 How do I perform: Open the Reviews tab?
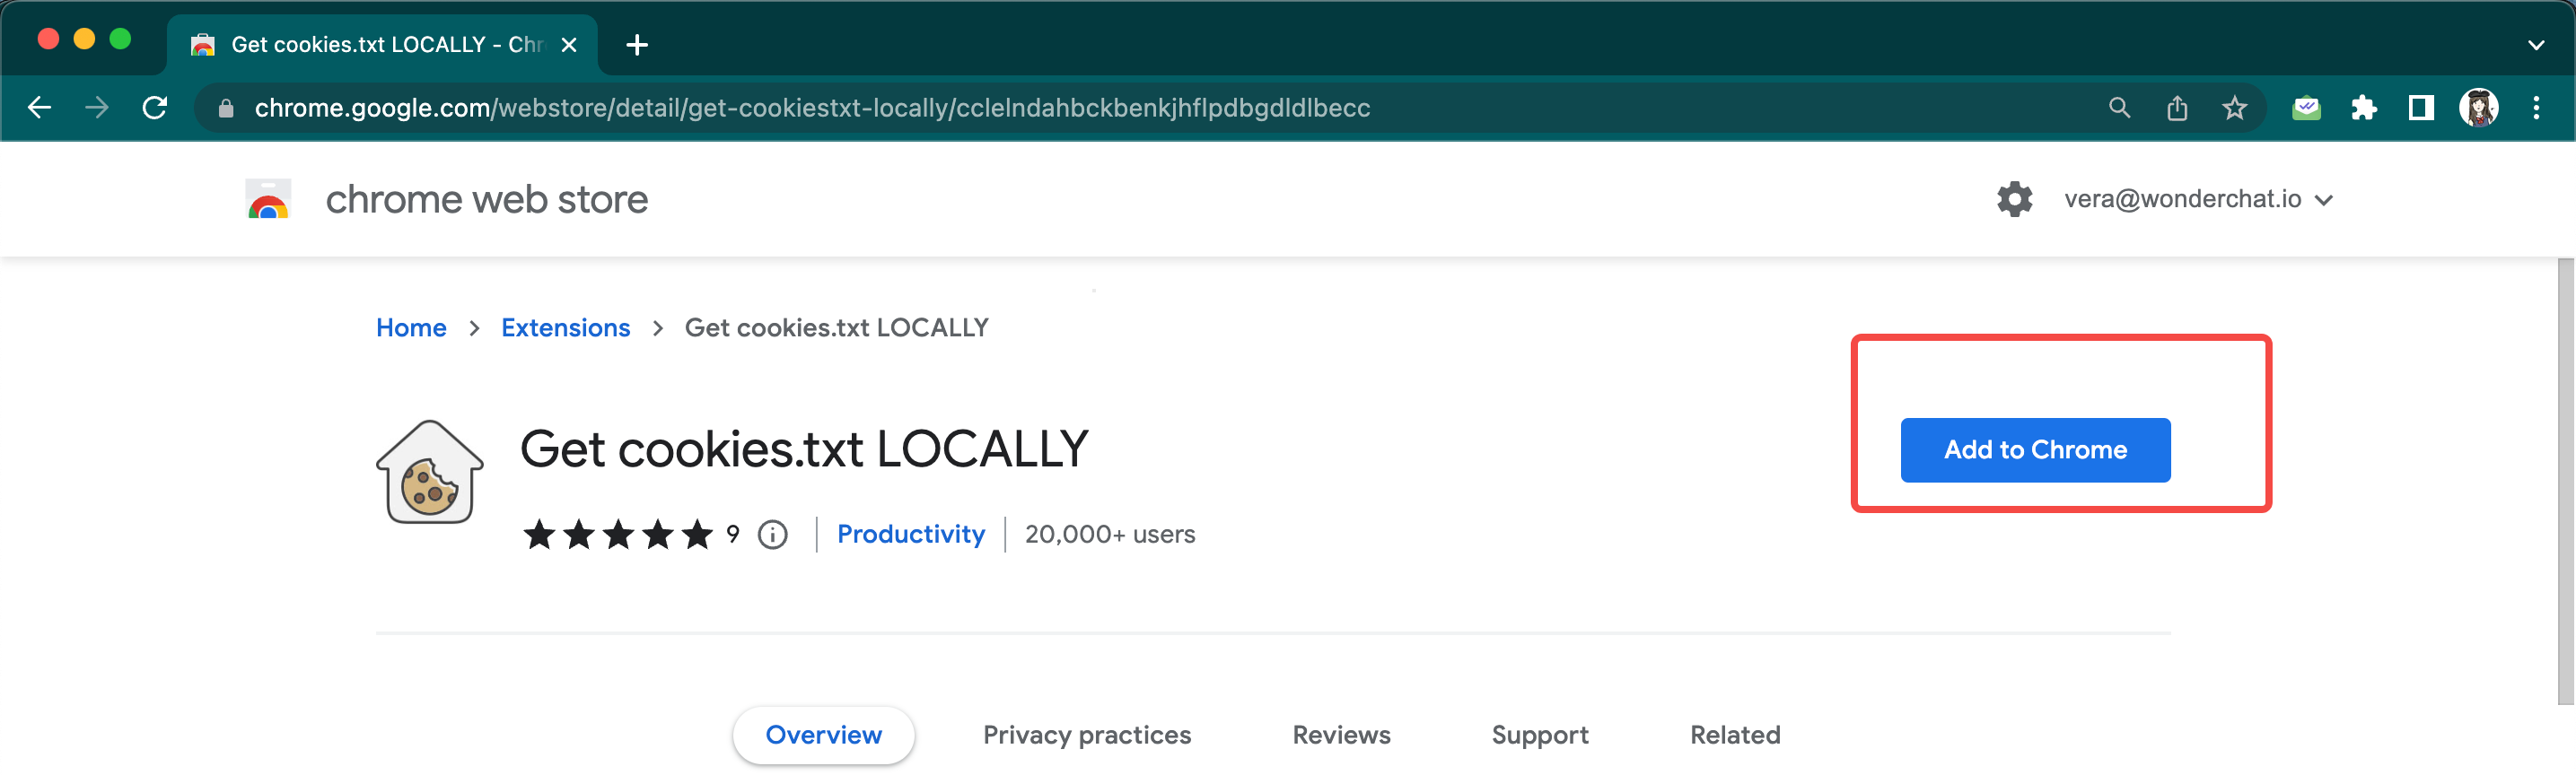tap(1340, 735)
